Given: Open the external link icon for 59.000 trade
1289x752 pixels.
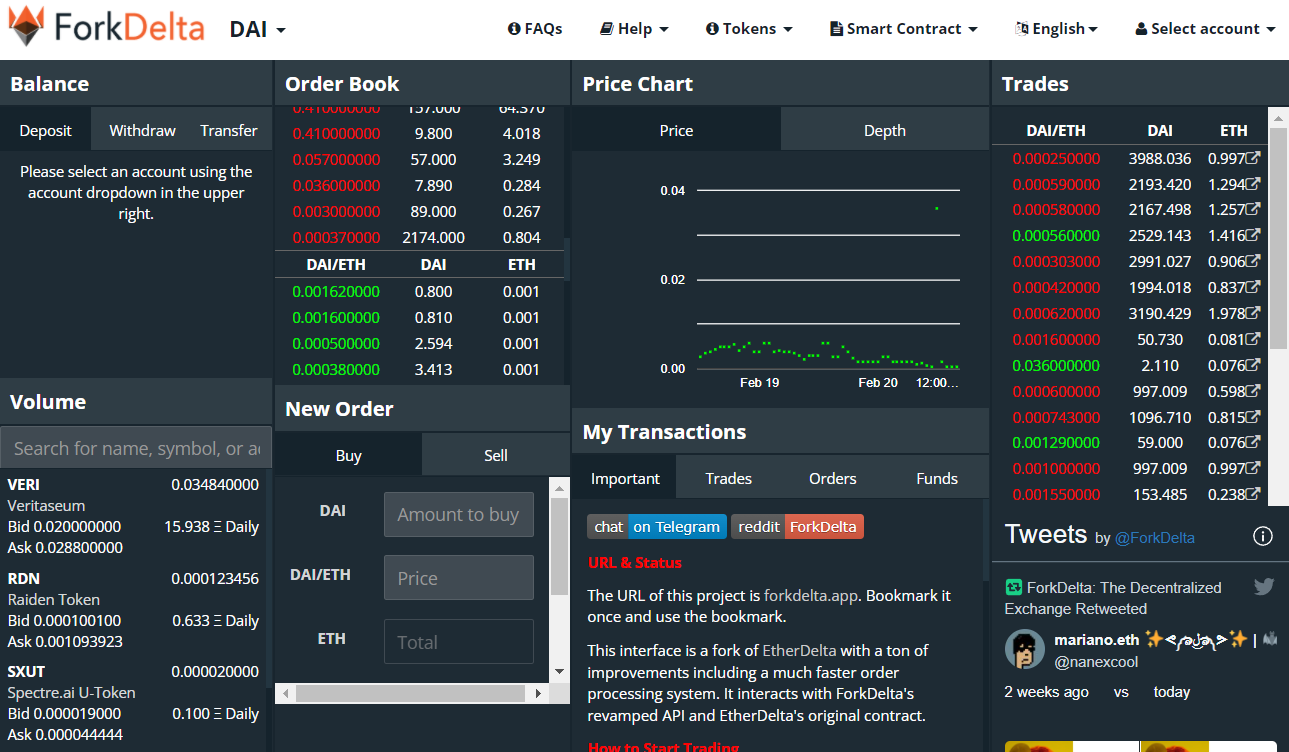Looking at the screenshot, I should [x=1253, y=443].
